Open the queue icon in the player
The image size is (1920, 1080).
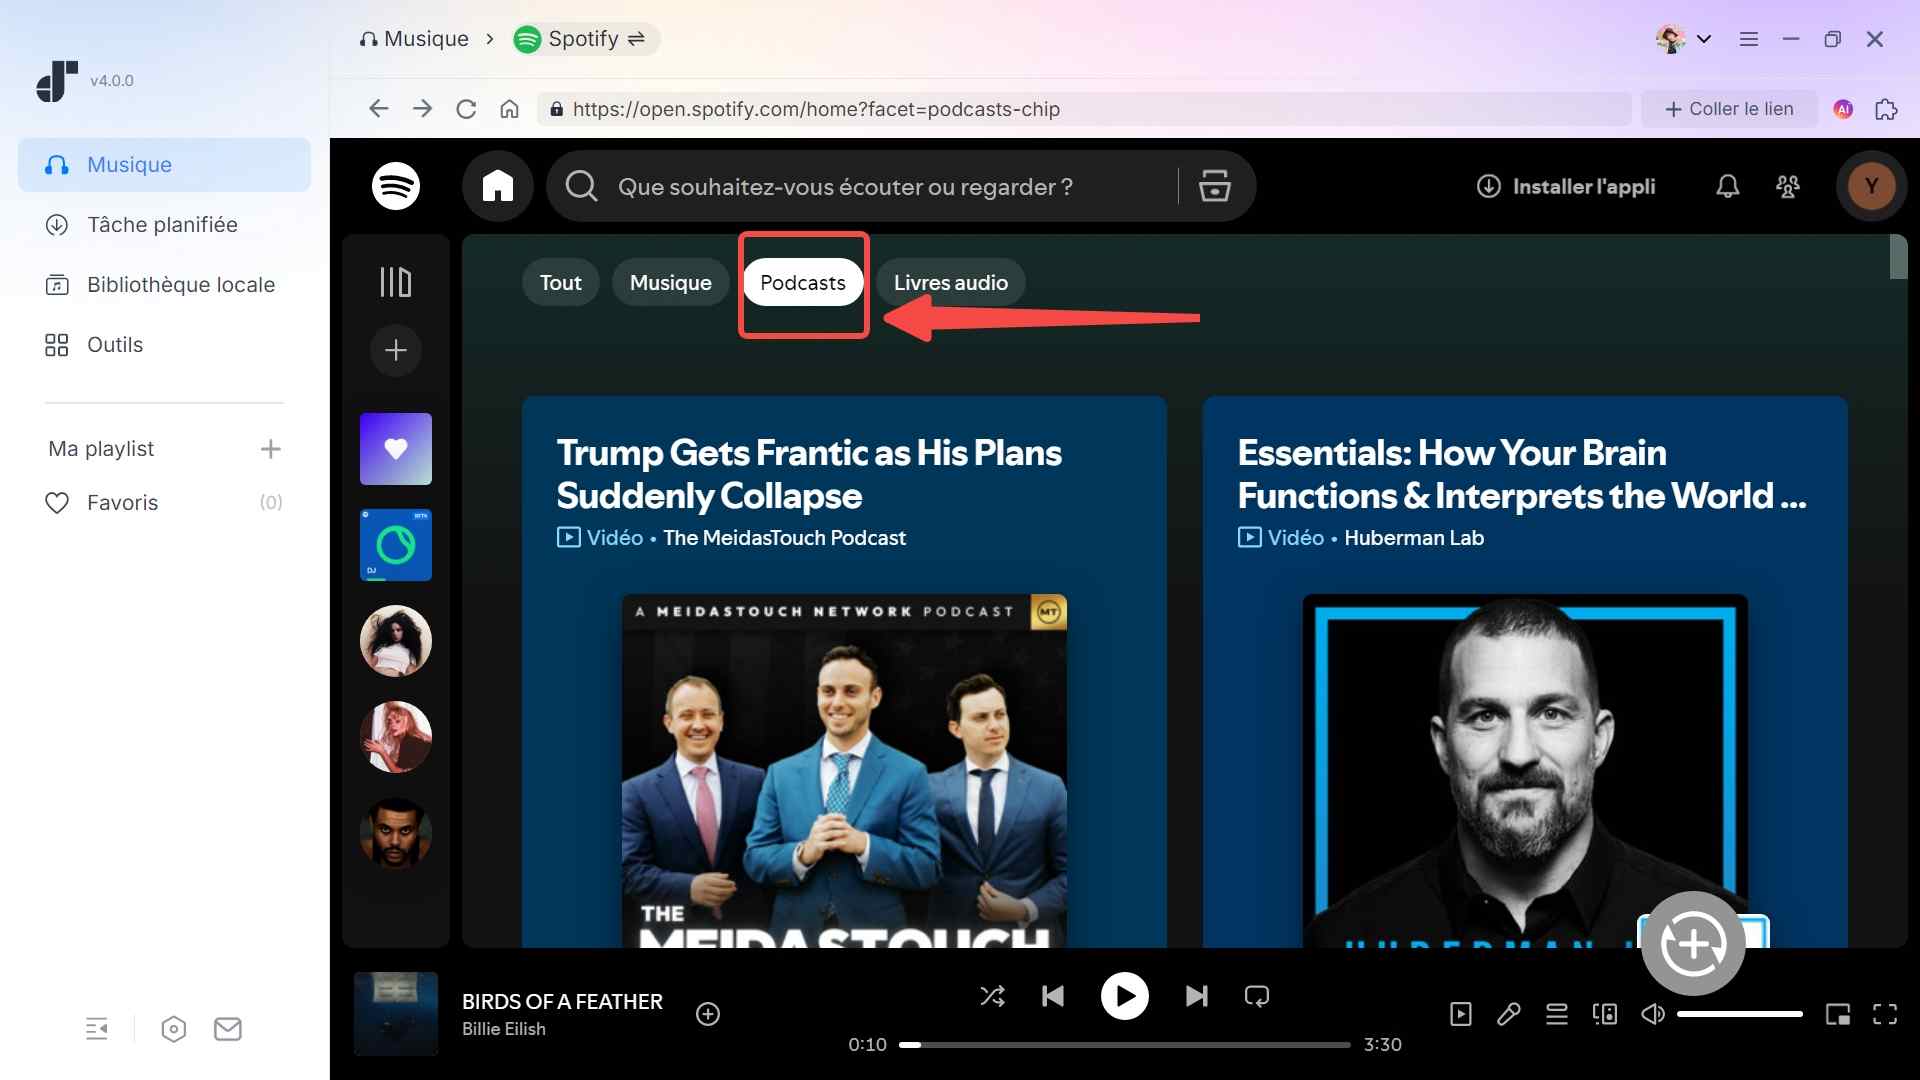tap(1556, 1014)
